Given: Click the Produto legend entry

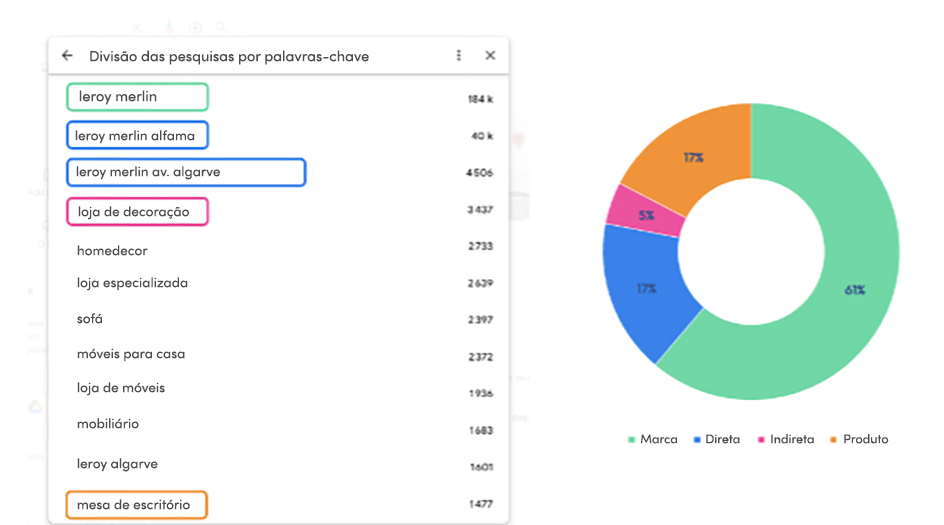Looking at the screenshot, I should (x=859, y=440).
